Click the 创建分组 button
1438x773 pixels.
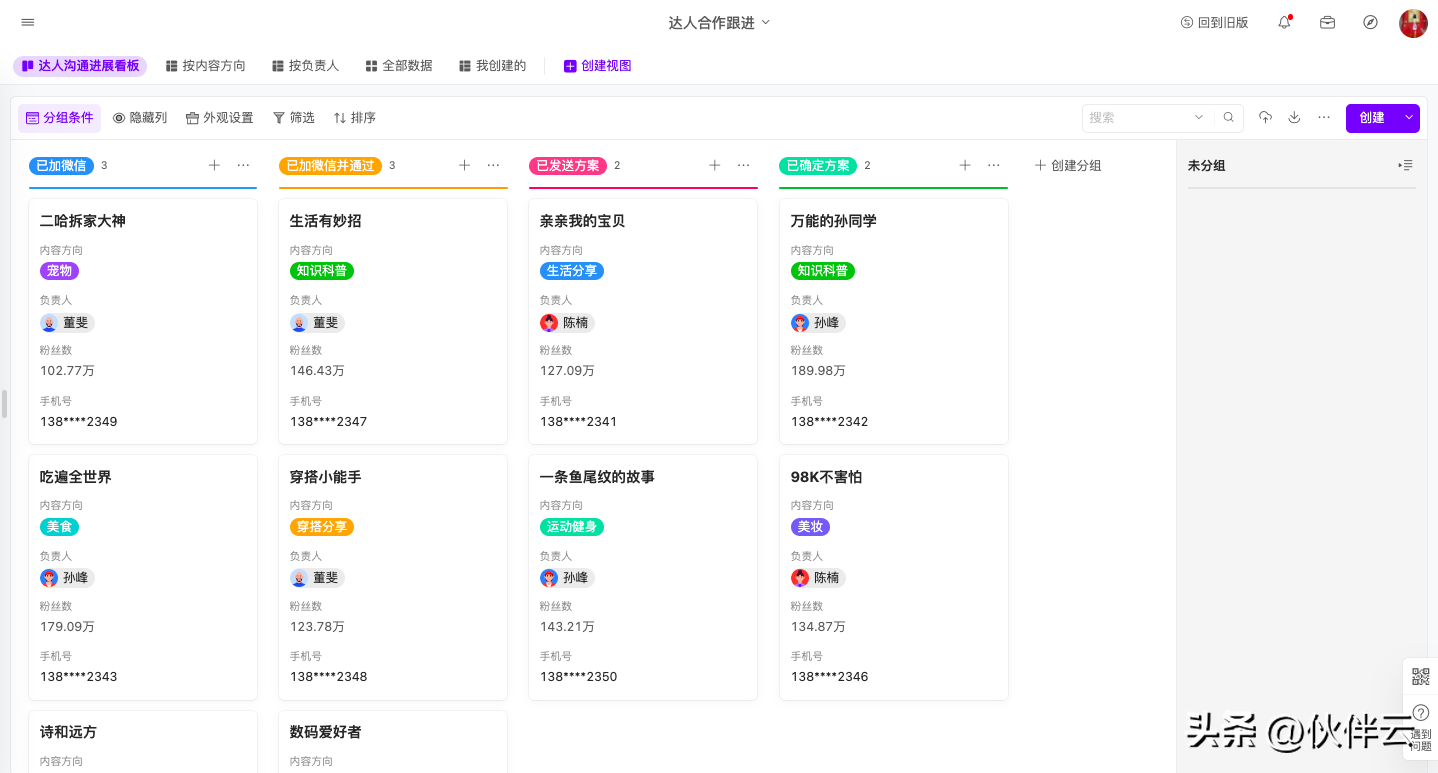(x=1067, y=166)
